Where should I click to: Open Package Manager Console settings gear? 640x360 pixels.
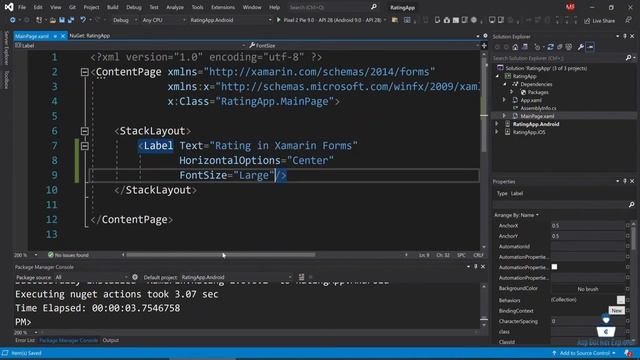click(x=135, y=277)
